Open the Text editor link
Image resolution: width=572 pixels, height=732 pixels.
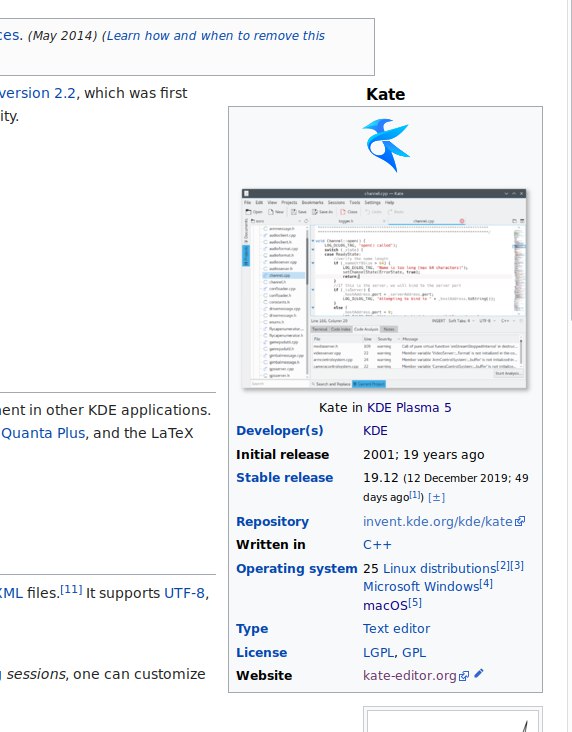click(396, 629)
